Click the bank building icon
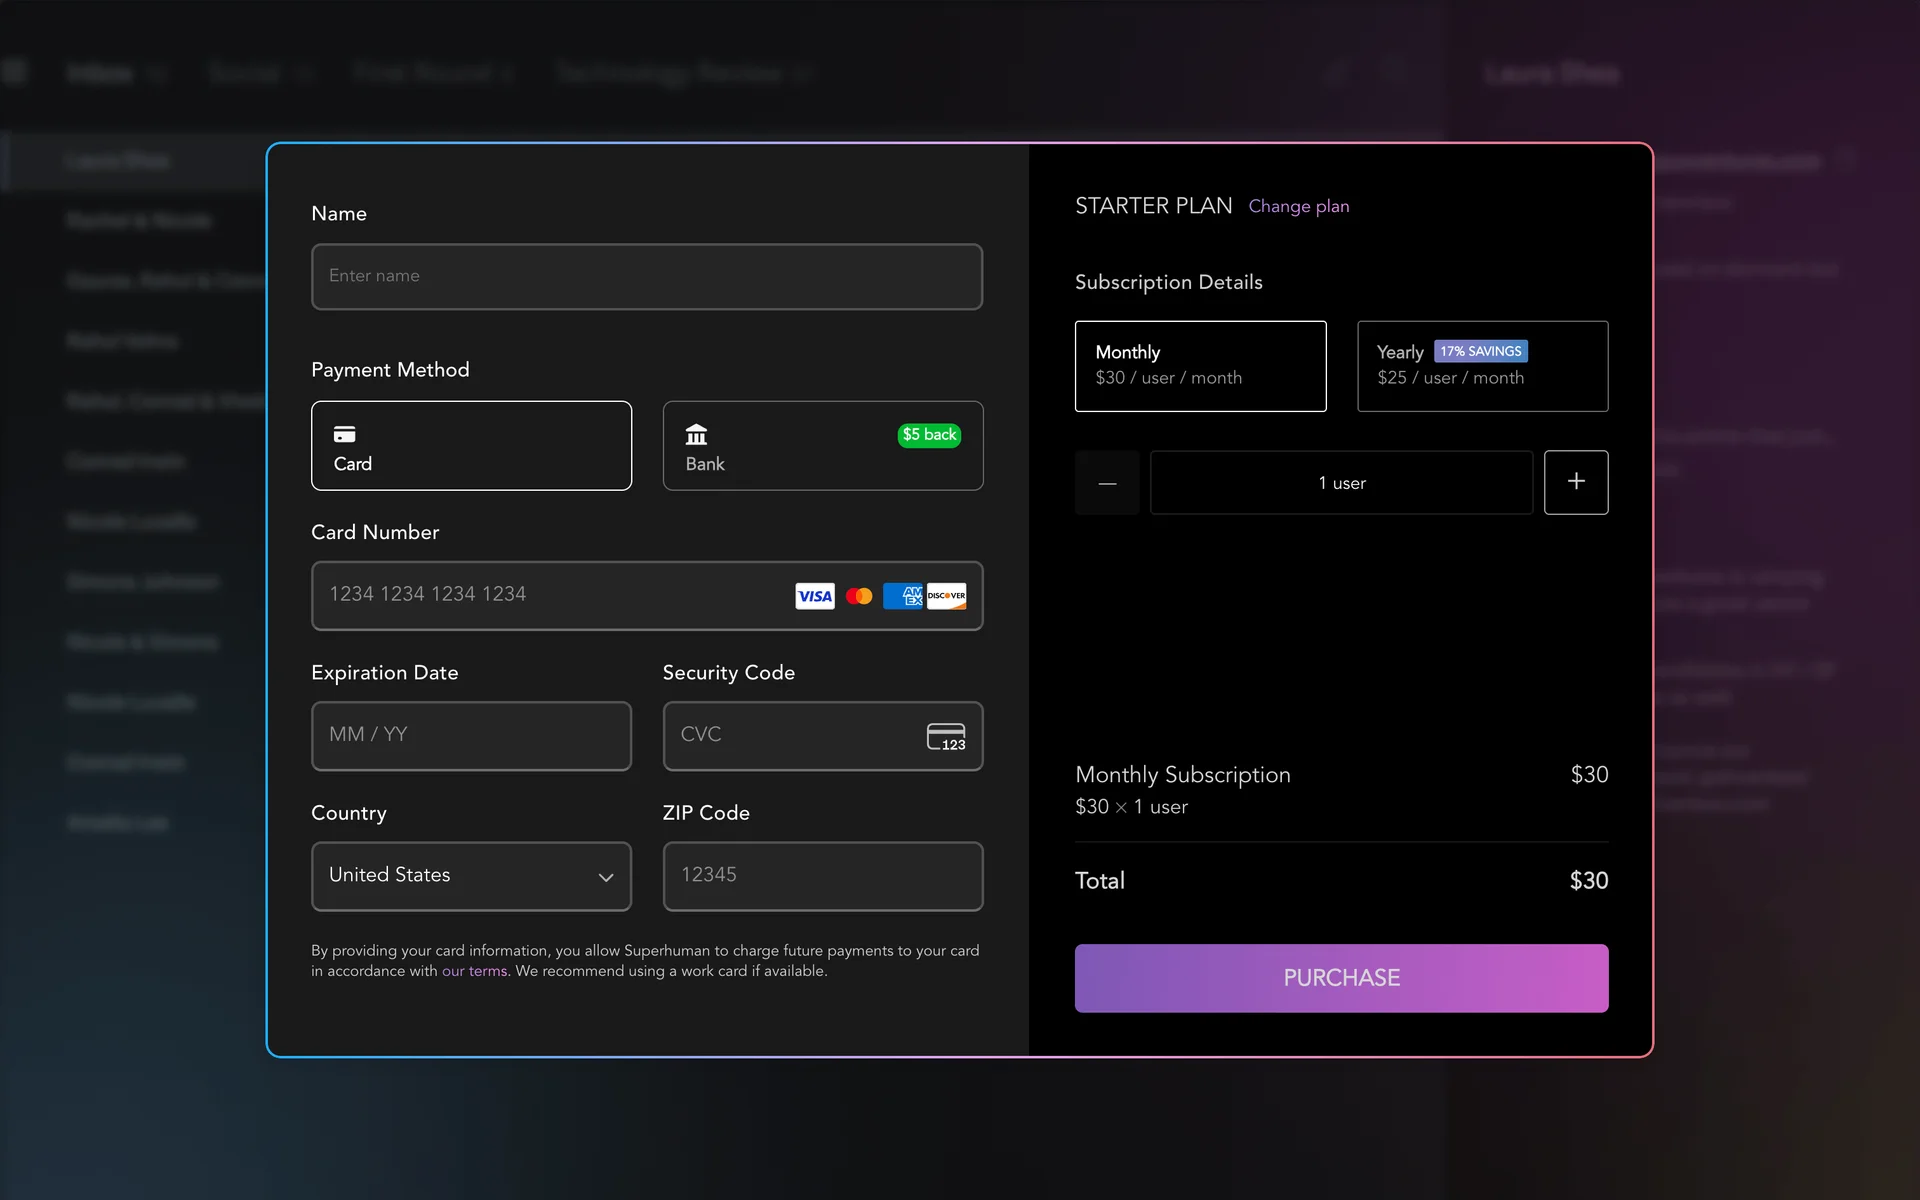The height and width of the screenshot is (1200, 1920). pyautogui.click(x=696, y=434)
